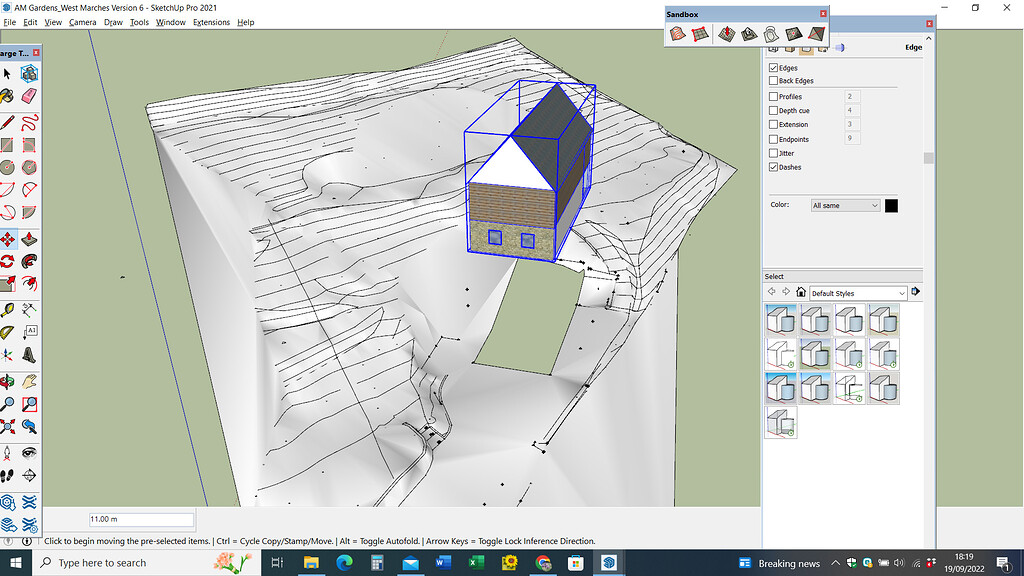
Task: Click the In Model styles home button
Action: (800, 292)
